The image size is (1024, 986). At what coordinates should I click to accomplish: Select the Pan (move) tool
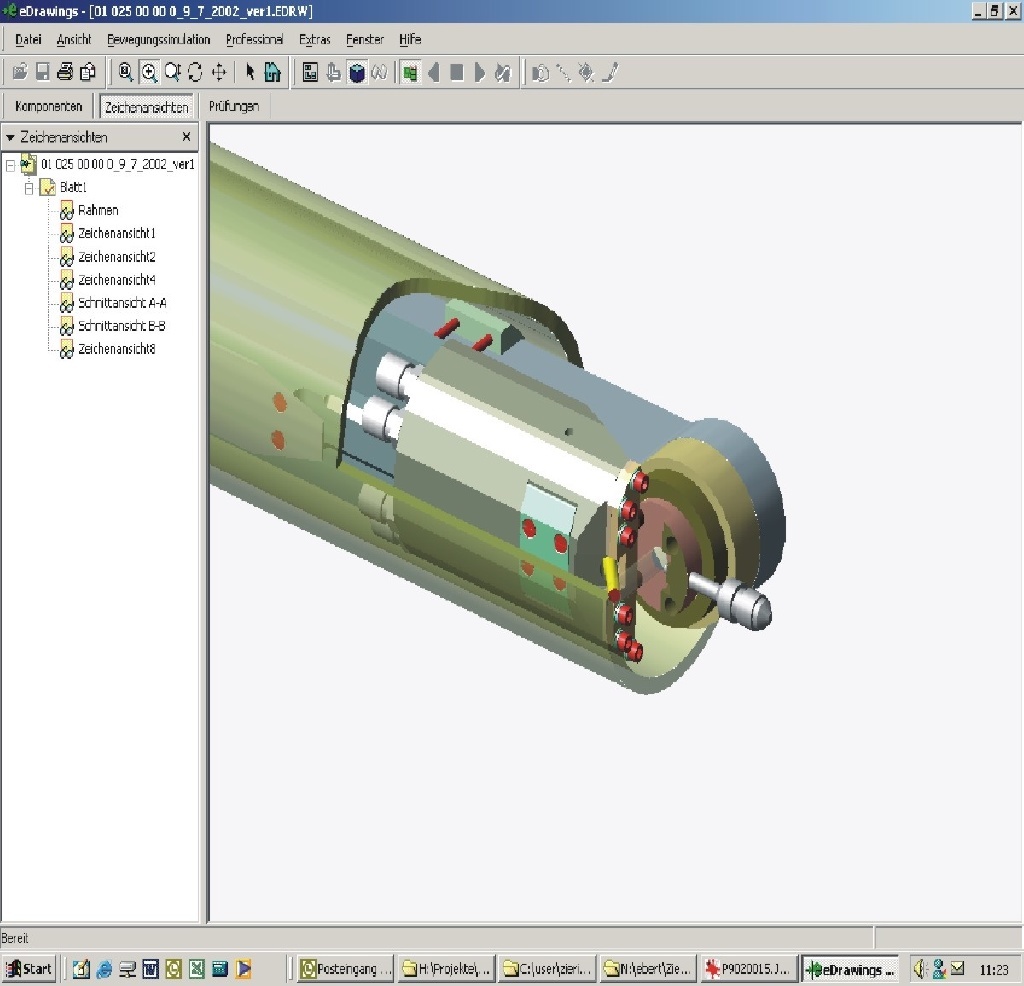[x=219, y=72]
